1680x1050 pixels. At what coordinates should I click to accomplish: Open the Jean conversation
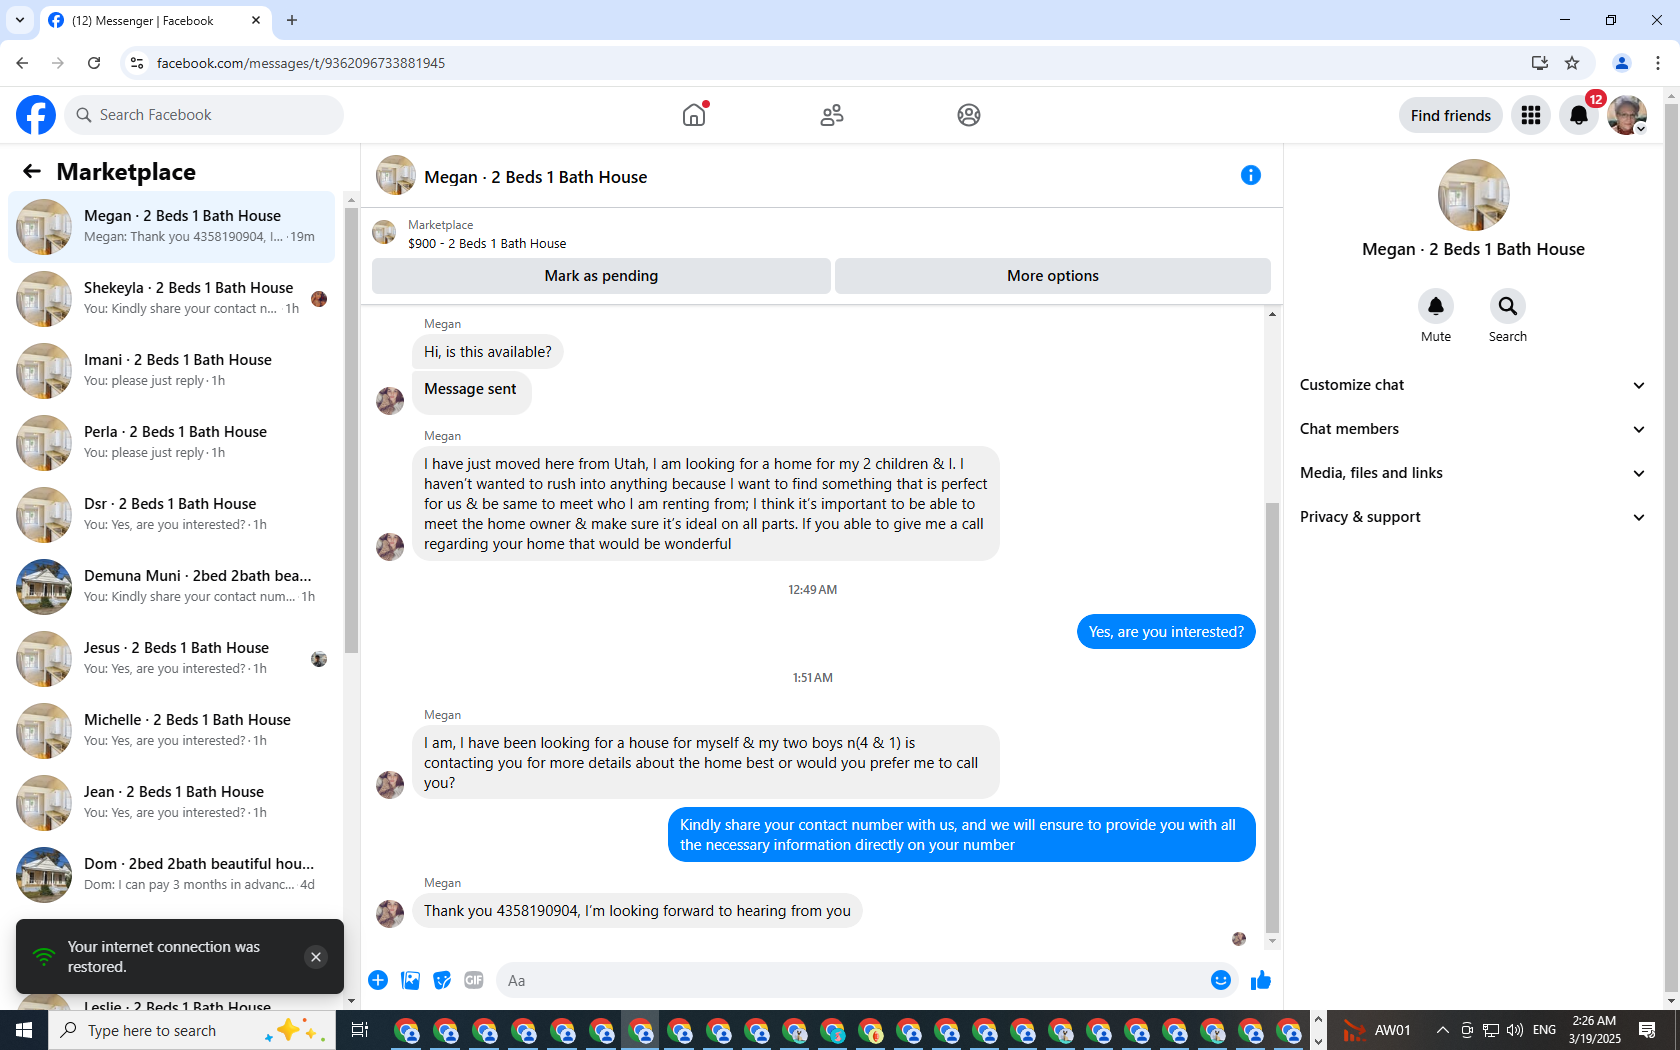click(x=172, y=803)
